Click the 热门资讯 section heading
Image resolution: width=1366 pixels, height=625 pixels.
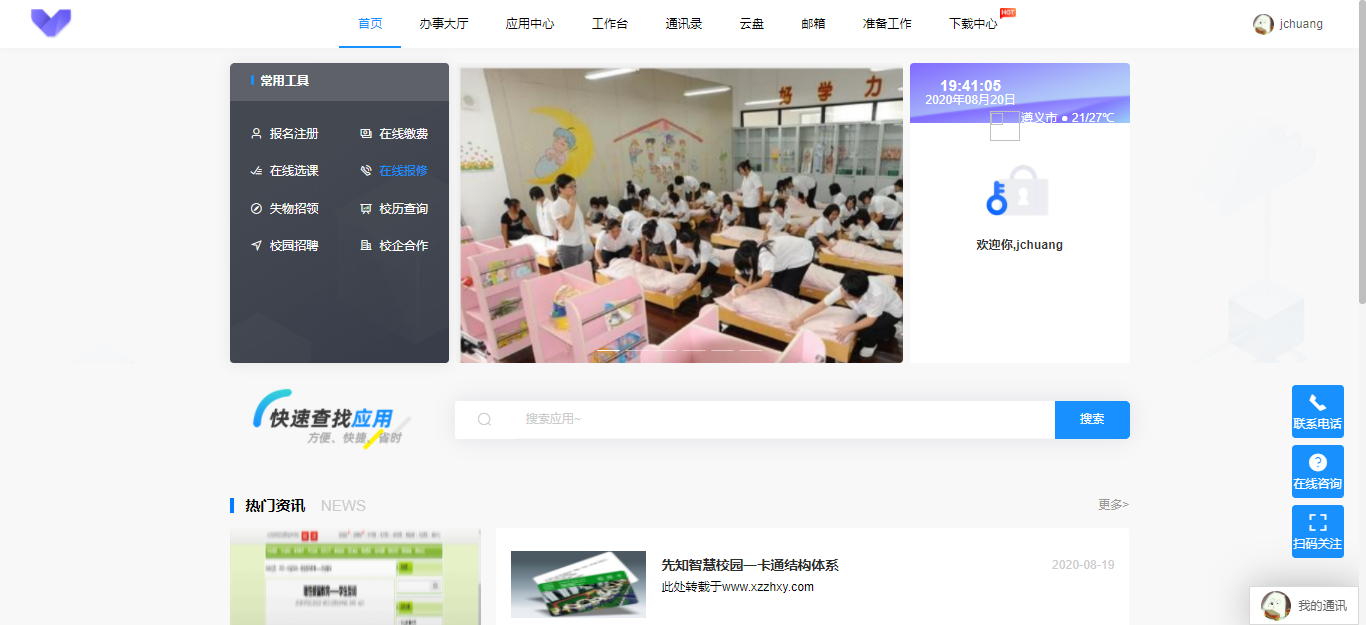(275, 506)
